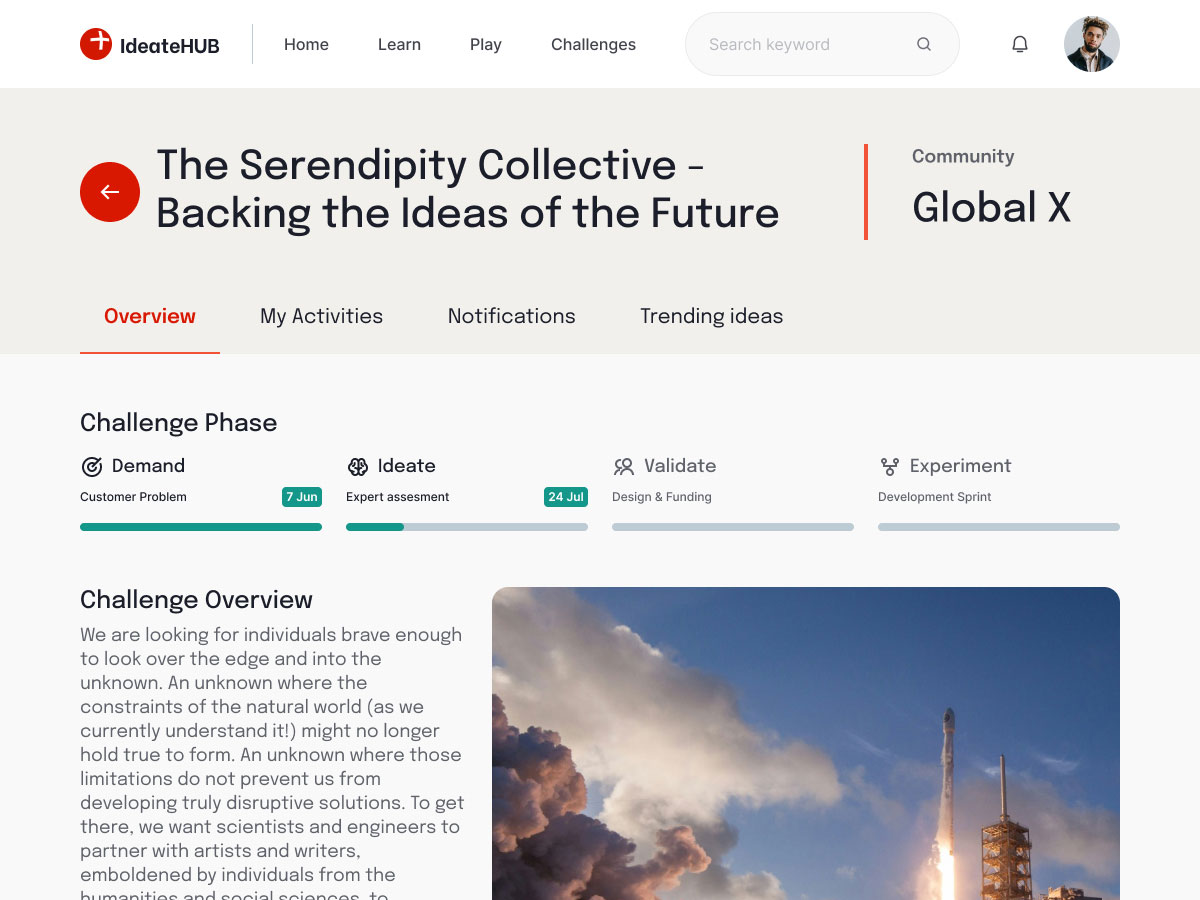
Task: Click the Ideate phase progress bar
Action: [467, 527]
